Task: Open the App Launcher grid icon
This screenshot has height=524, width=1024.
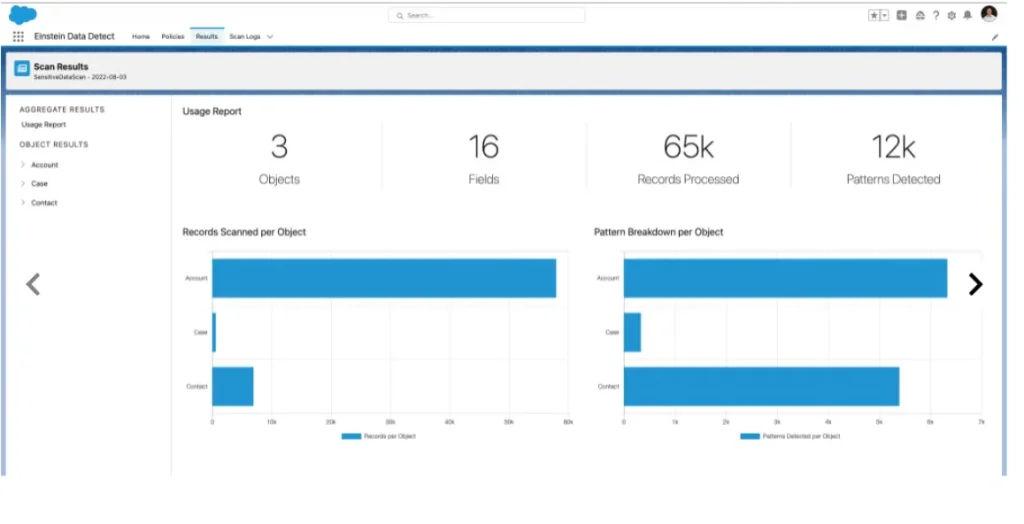Action: coord(18,37)
